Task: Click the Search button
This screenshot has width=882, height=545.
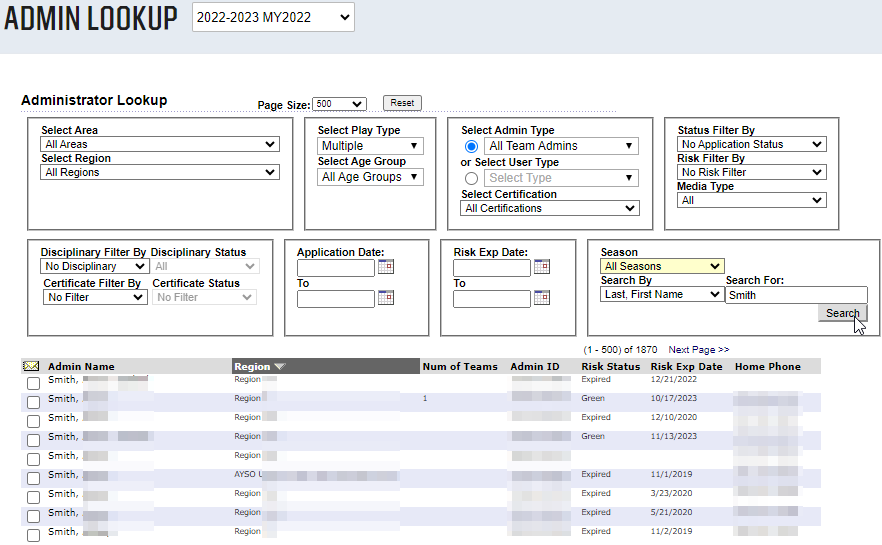Action: (842, 313)
